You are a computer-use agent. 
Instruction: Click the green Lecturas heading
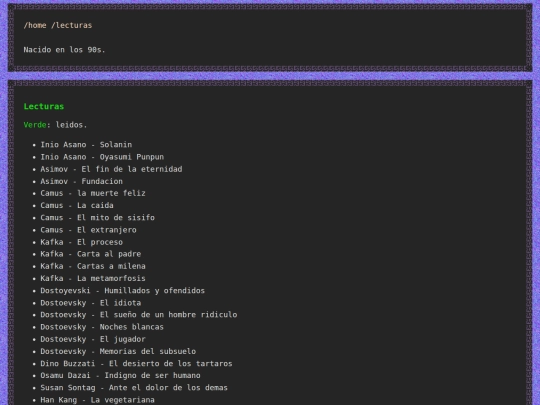coord(44,106)
